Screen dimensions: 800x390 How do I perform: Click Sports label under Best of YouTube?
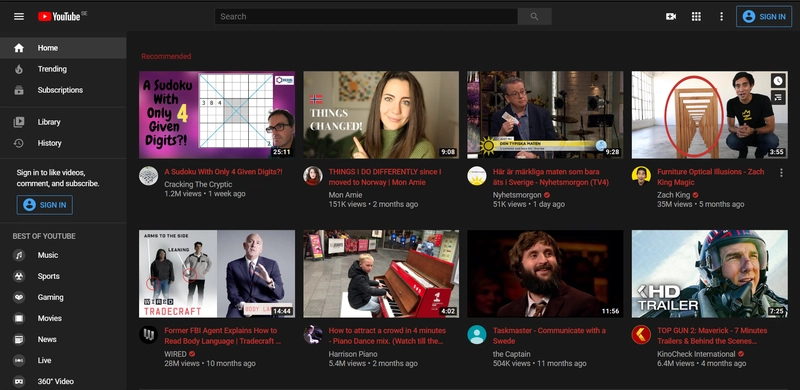point(48,276)
